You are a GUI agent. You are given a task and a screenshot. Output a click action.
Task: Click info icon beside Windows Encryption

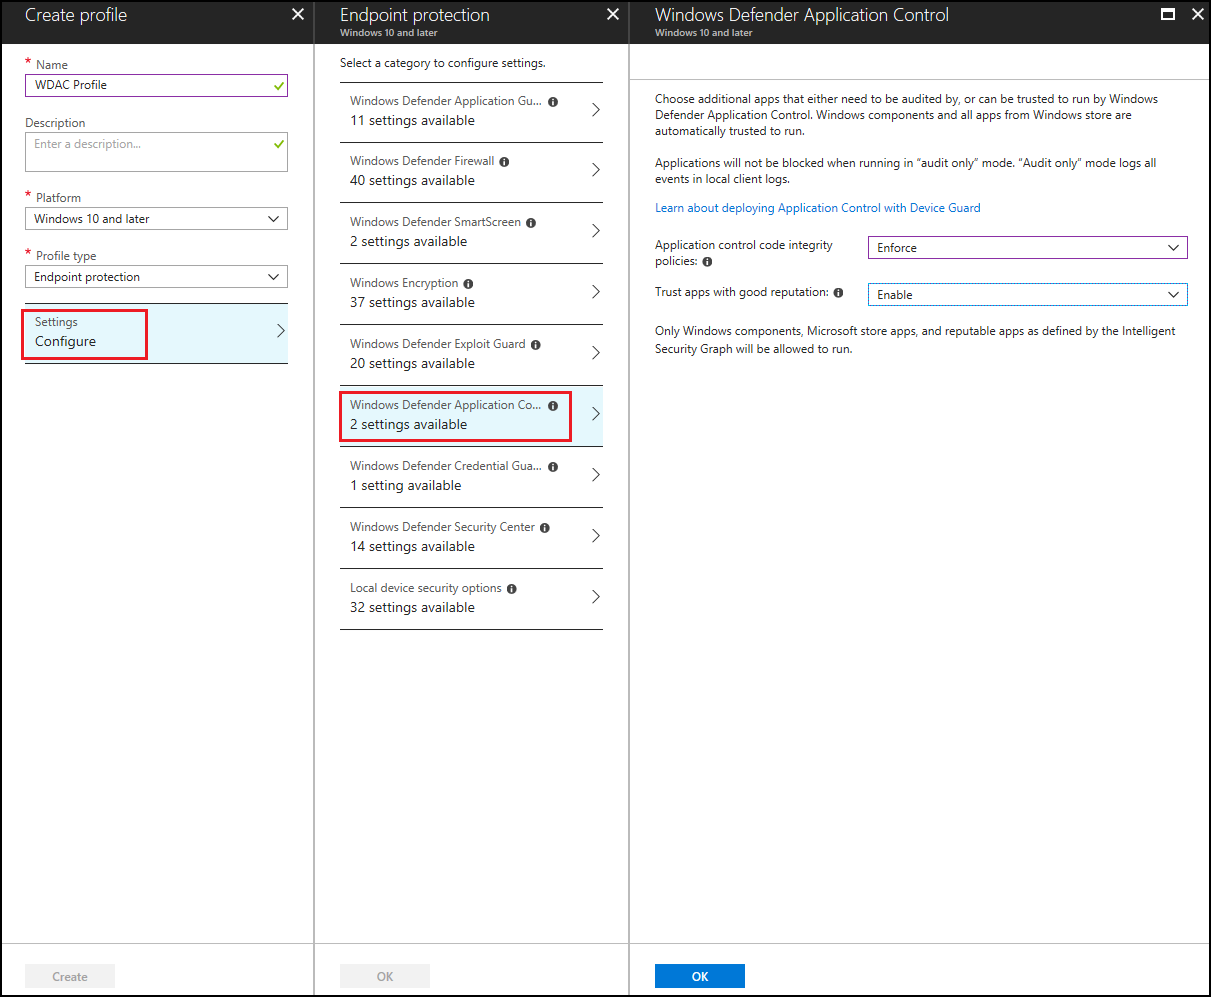[x=468, y=284]
